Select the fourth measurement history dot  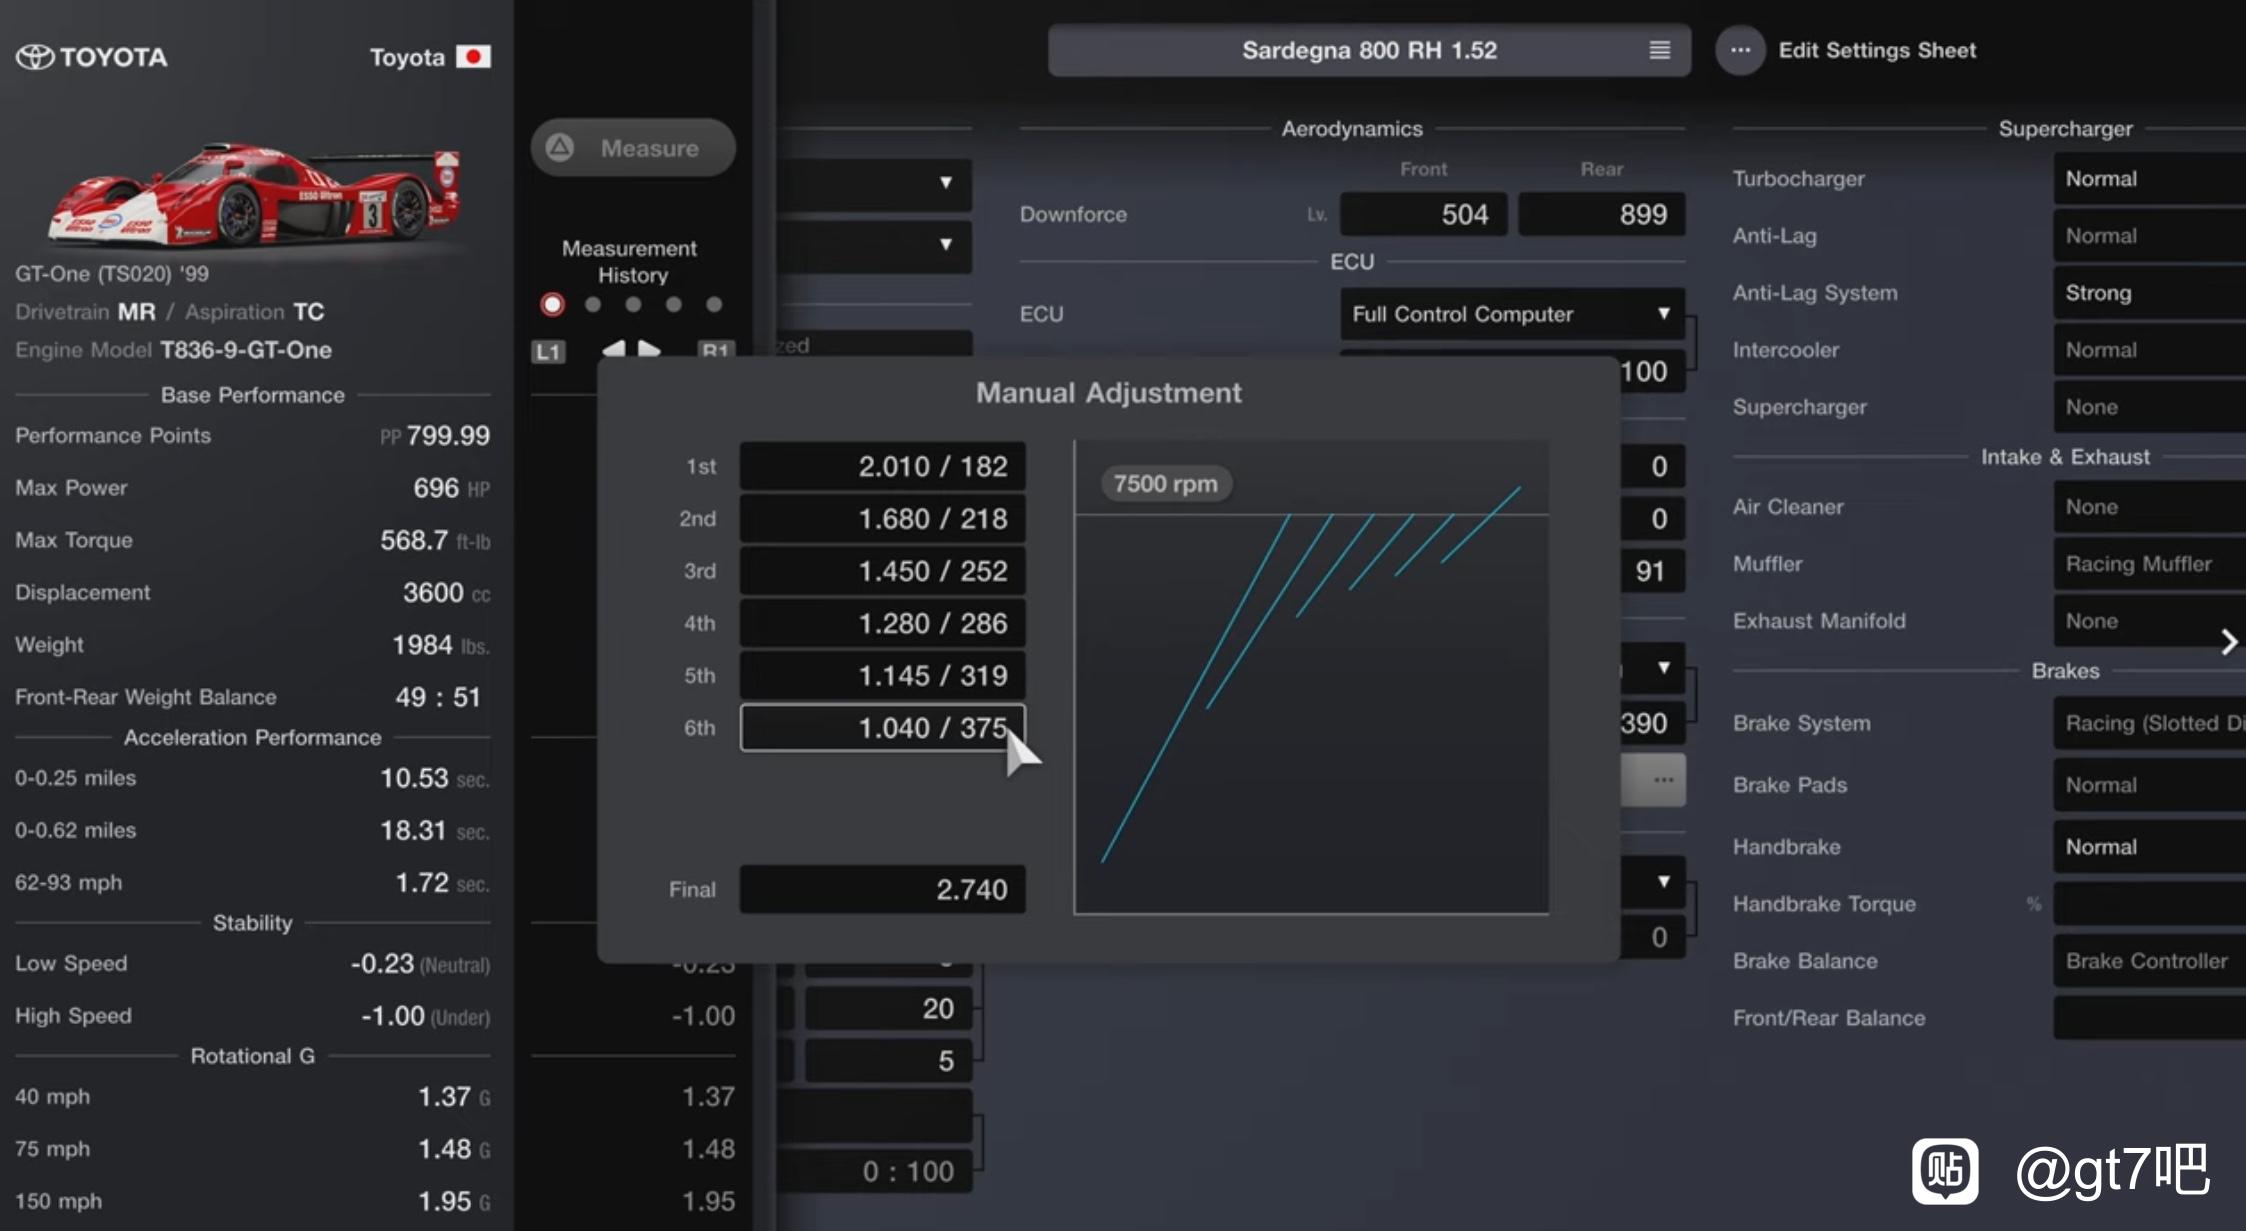click(674, 304)
